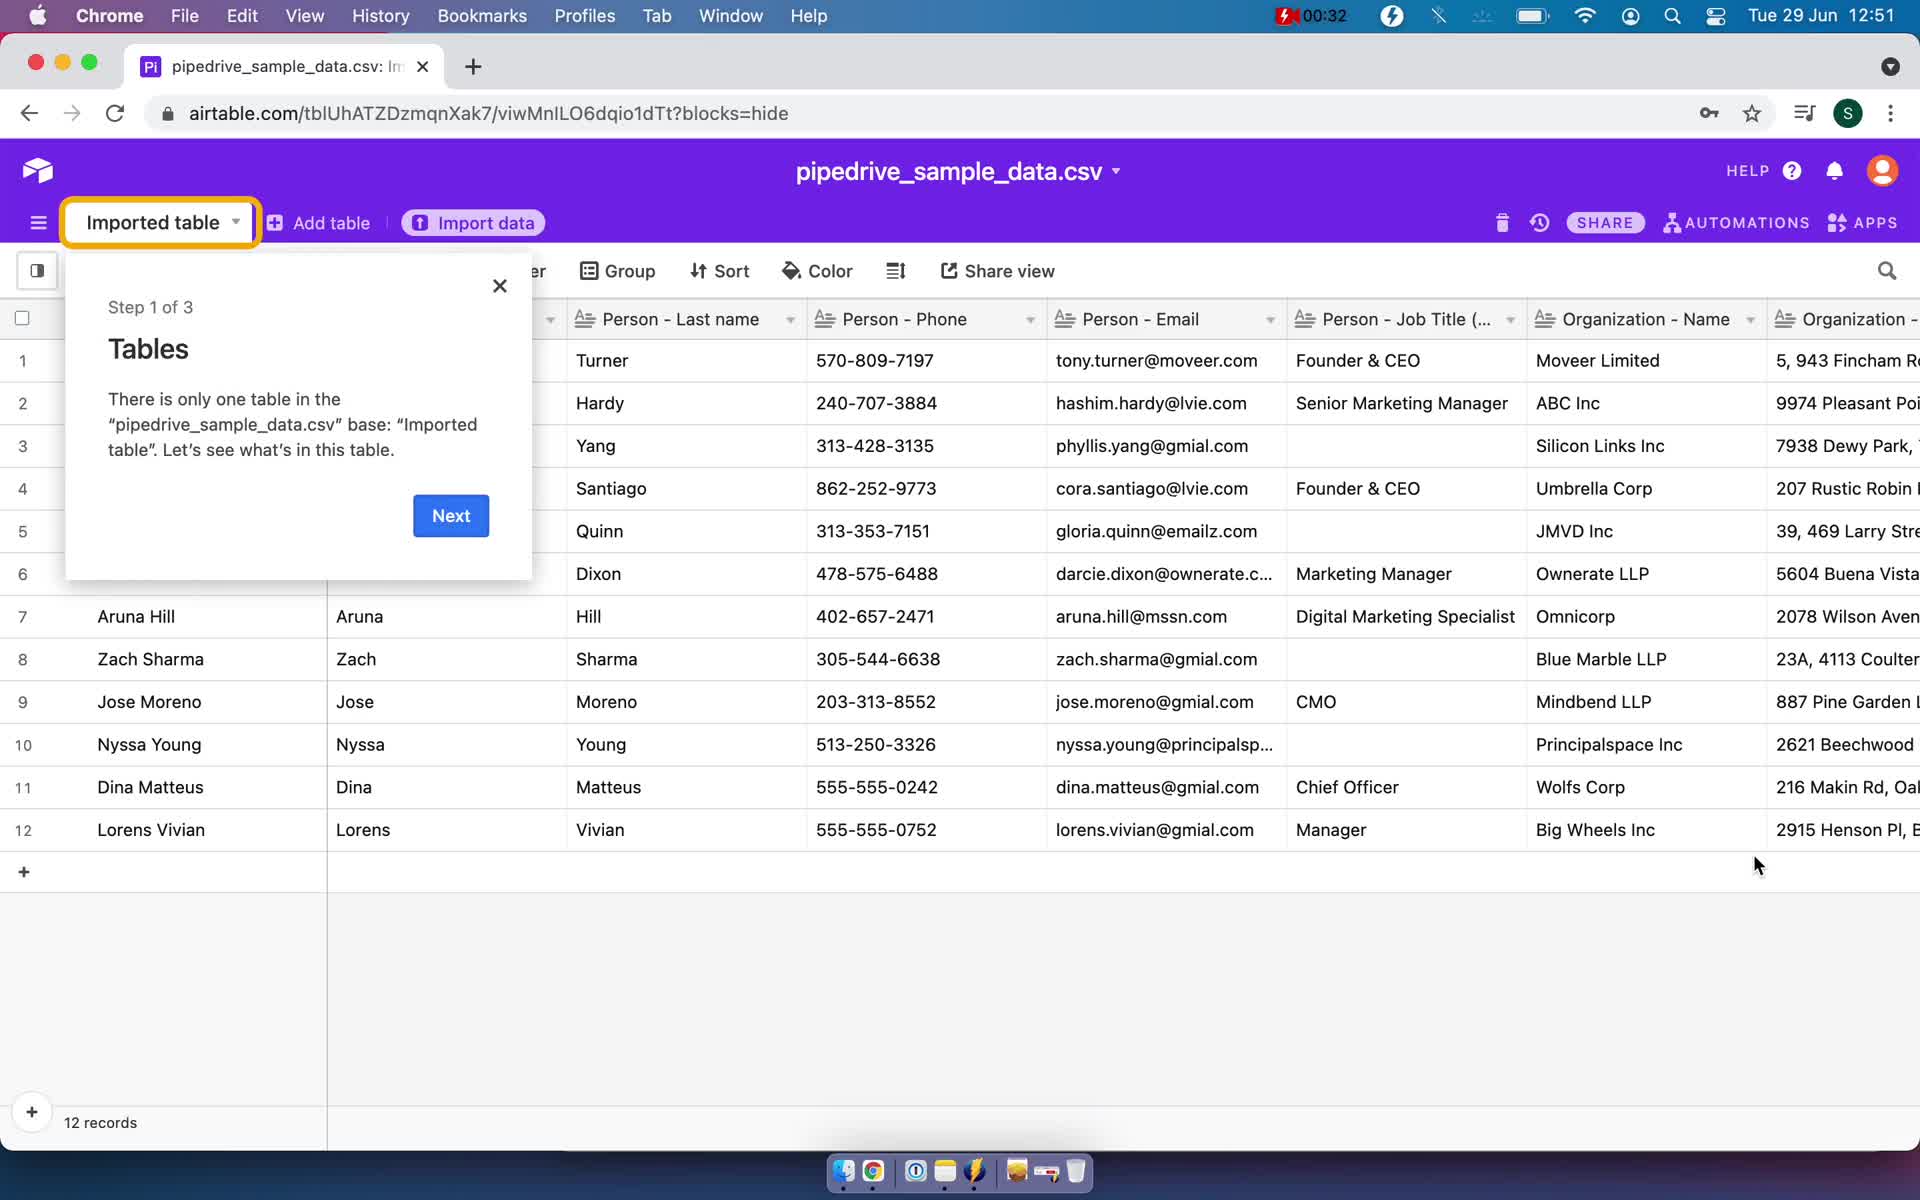Open Chrome from the Dock

point(873,1171)
